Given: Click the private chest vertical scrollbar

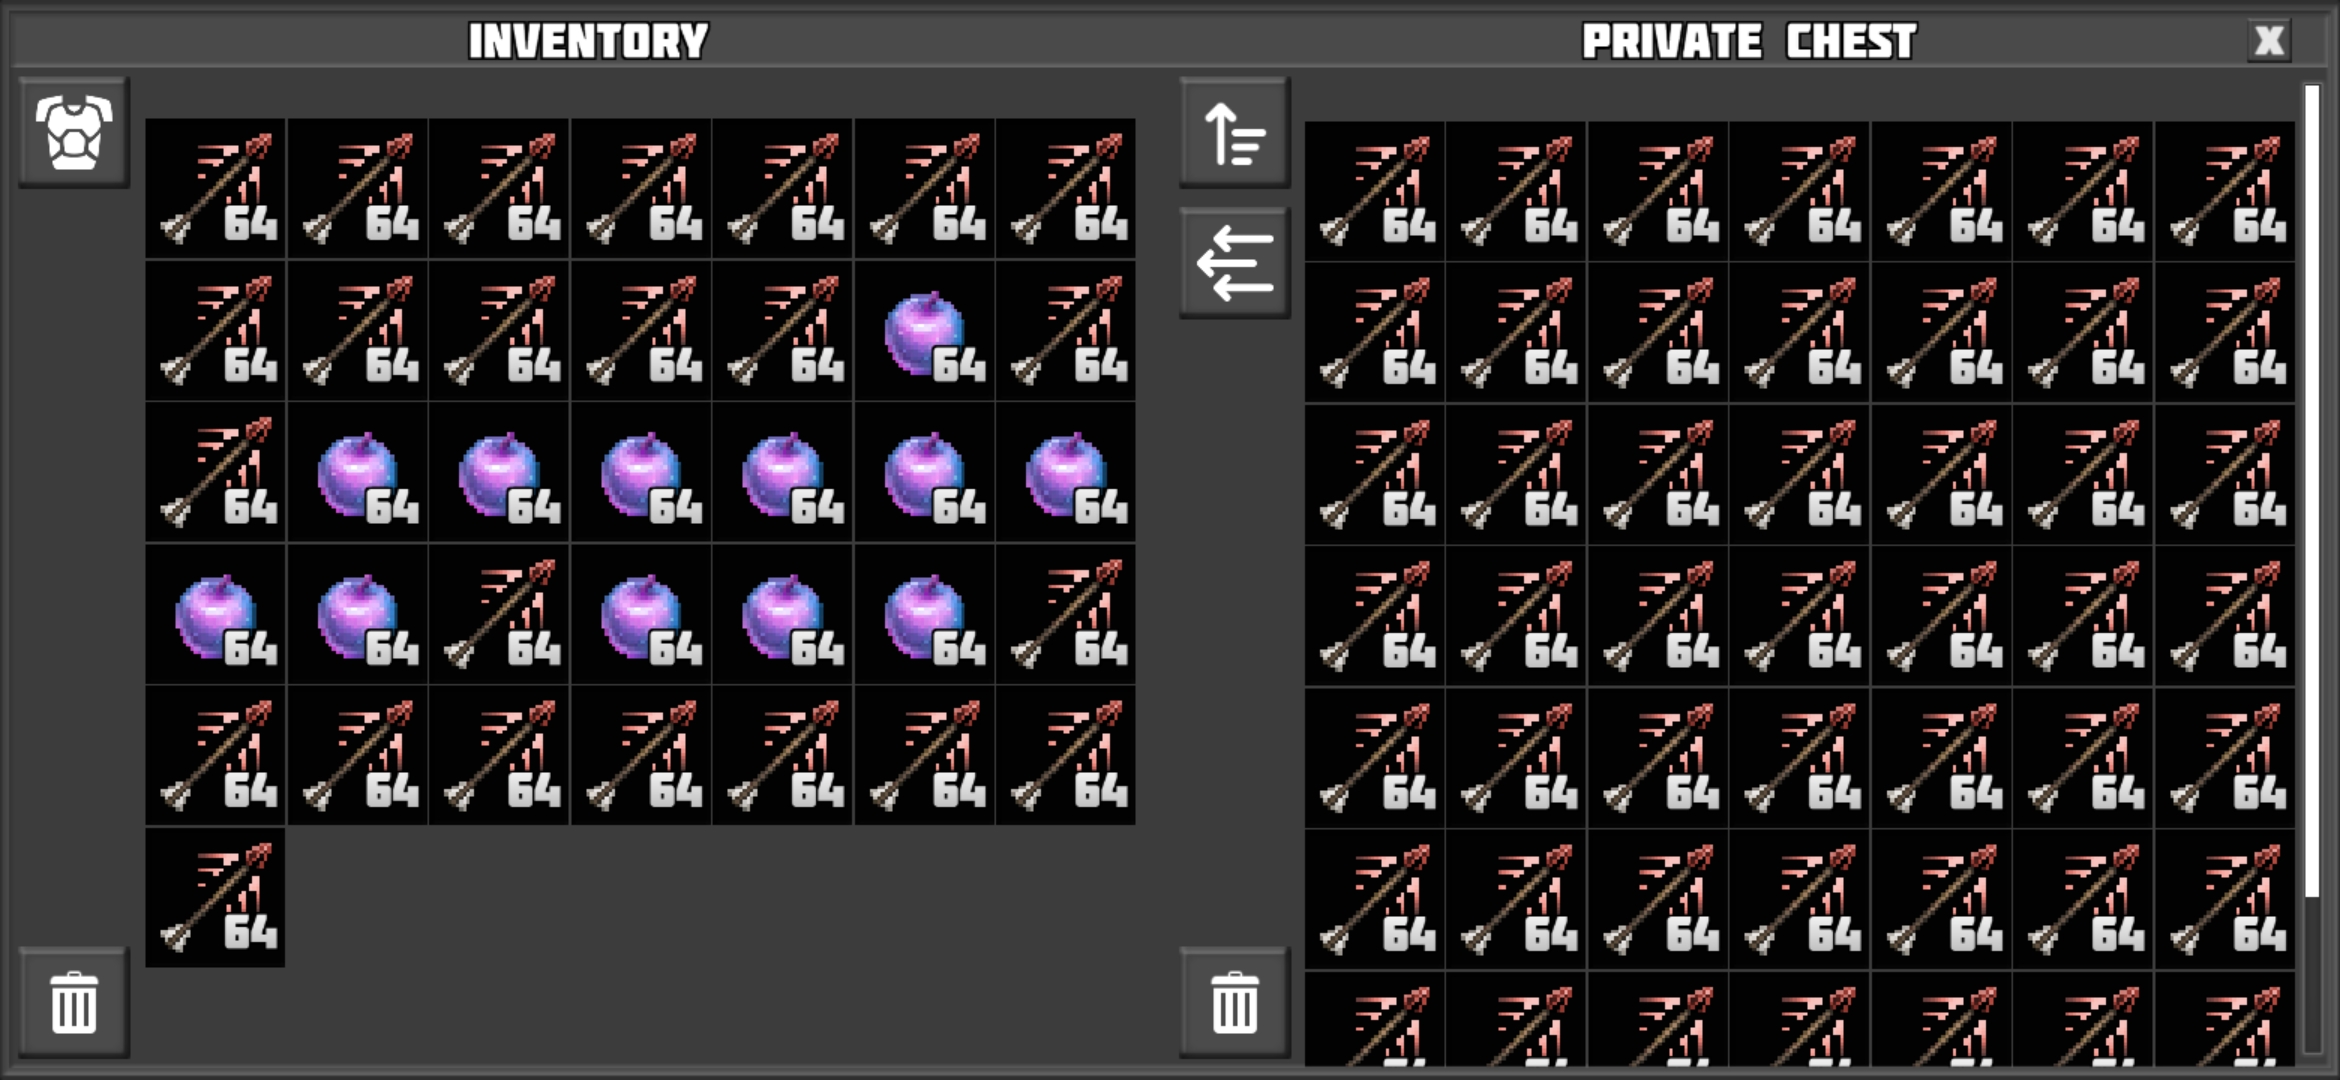Looking at the screenshot, I should [2312, 490].
